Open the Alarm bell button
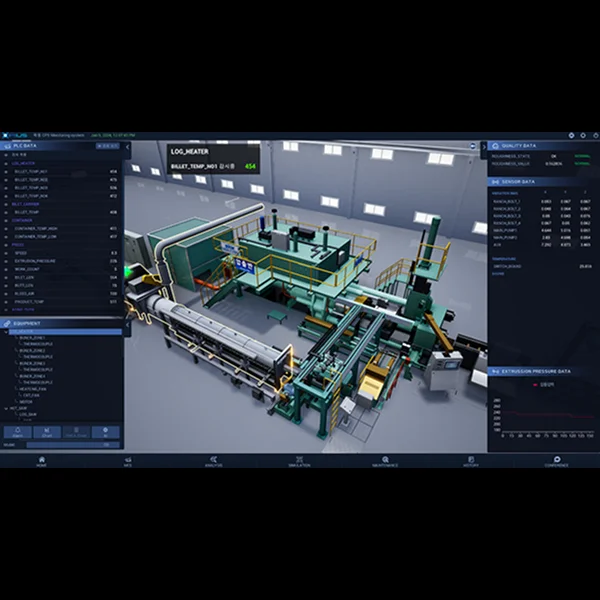The height and width of the screenshot is (600, 600). click(x=18, y=432)
